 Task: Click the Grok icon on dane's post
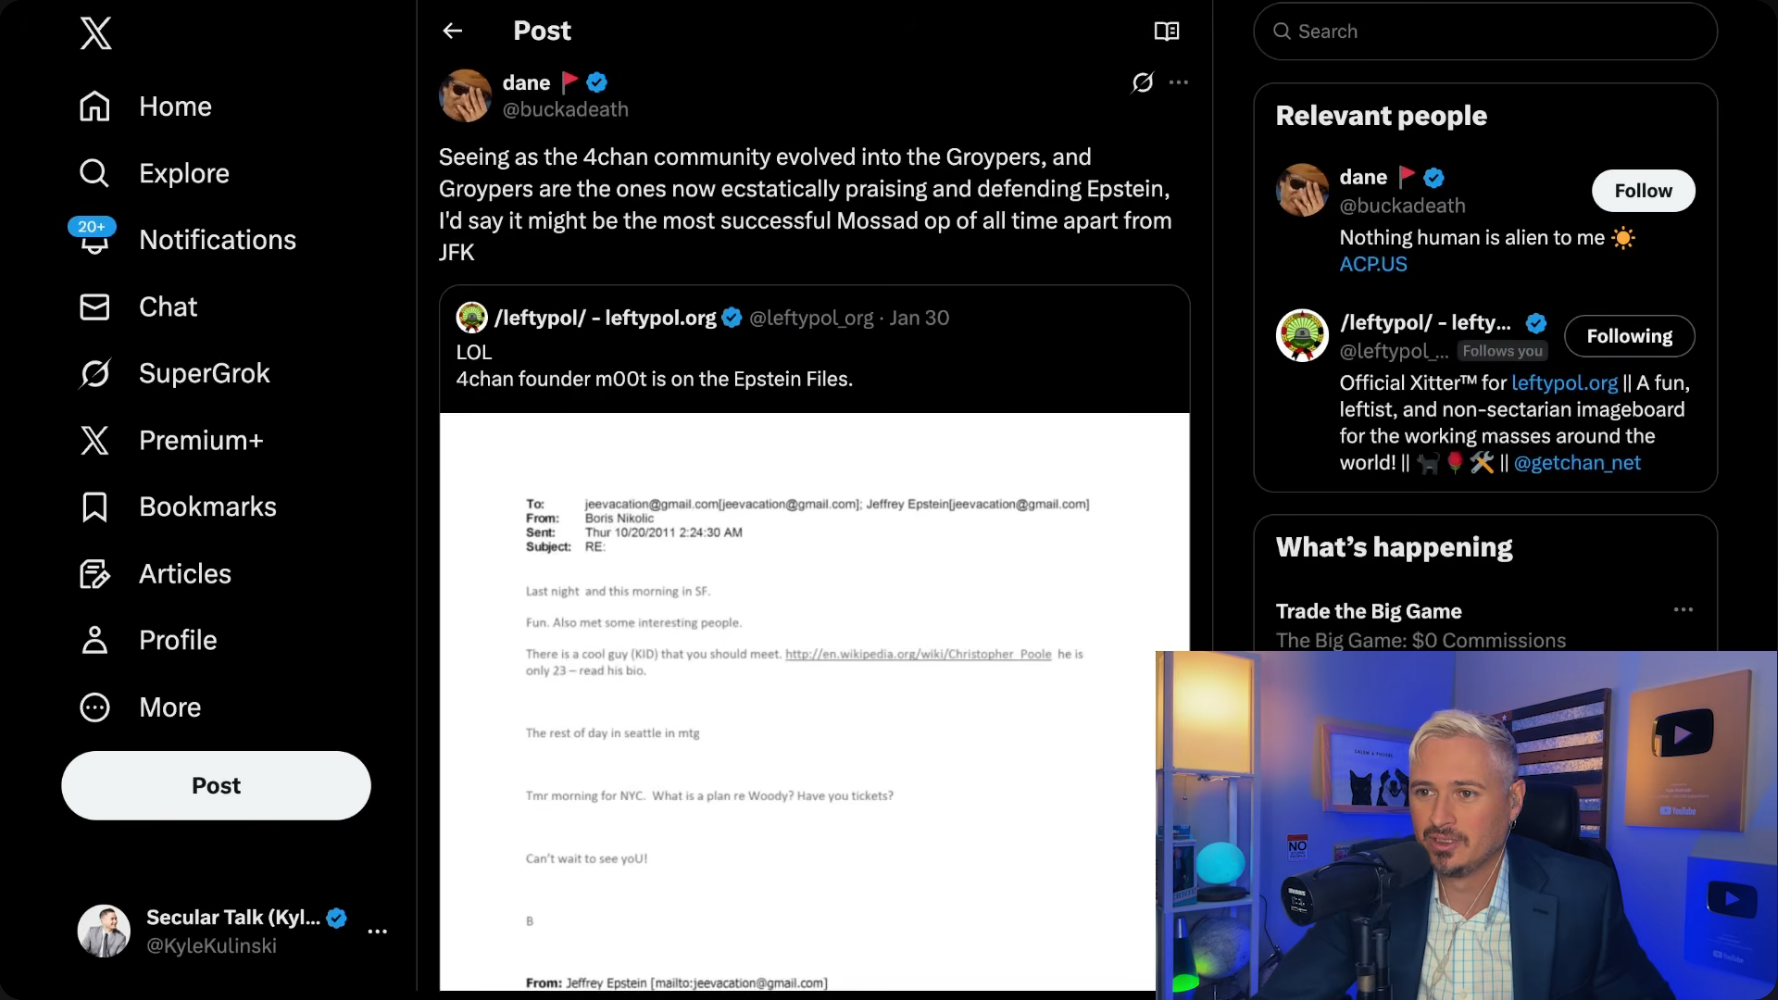click(1142, 83)
